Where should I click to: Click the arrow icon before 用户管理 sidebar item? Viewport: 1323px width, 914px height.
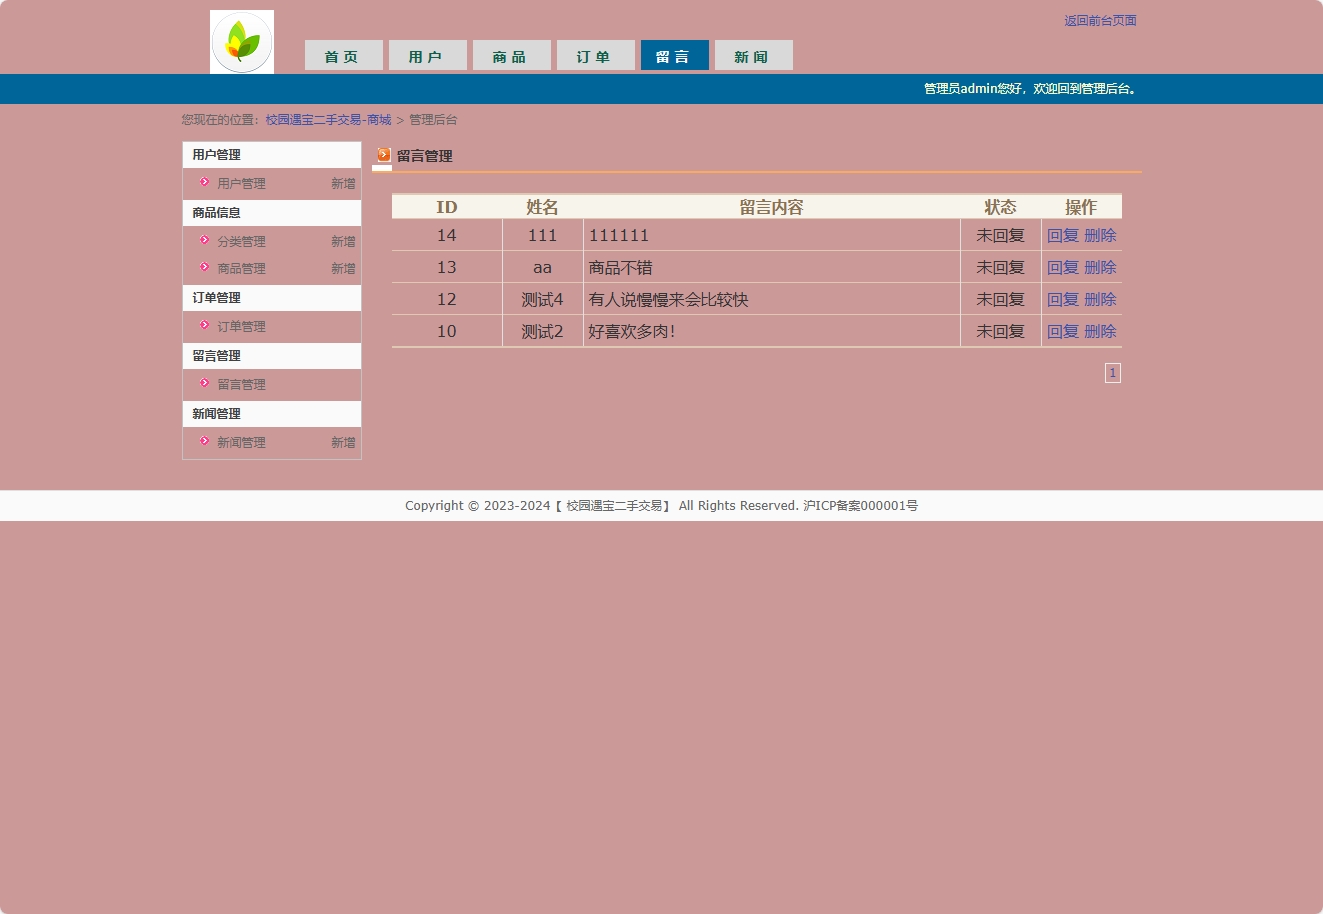pos(204,183)
